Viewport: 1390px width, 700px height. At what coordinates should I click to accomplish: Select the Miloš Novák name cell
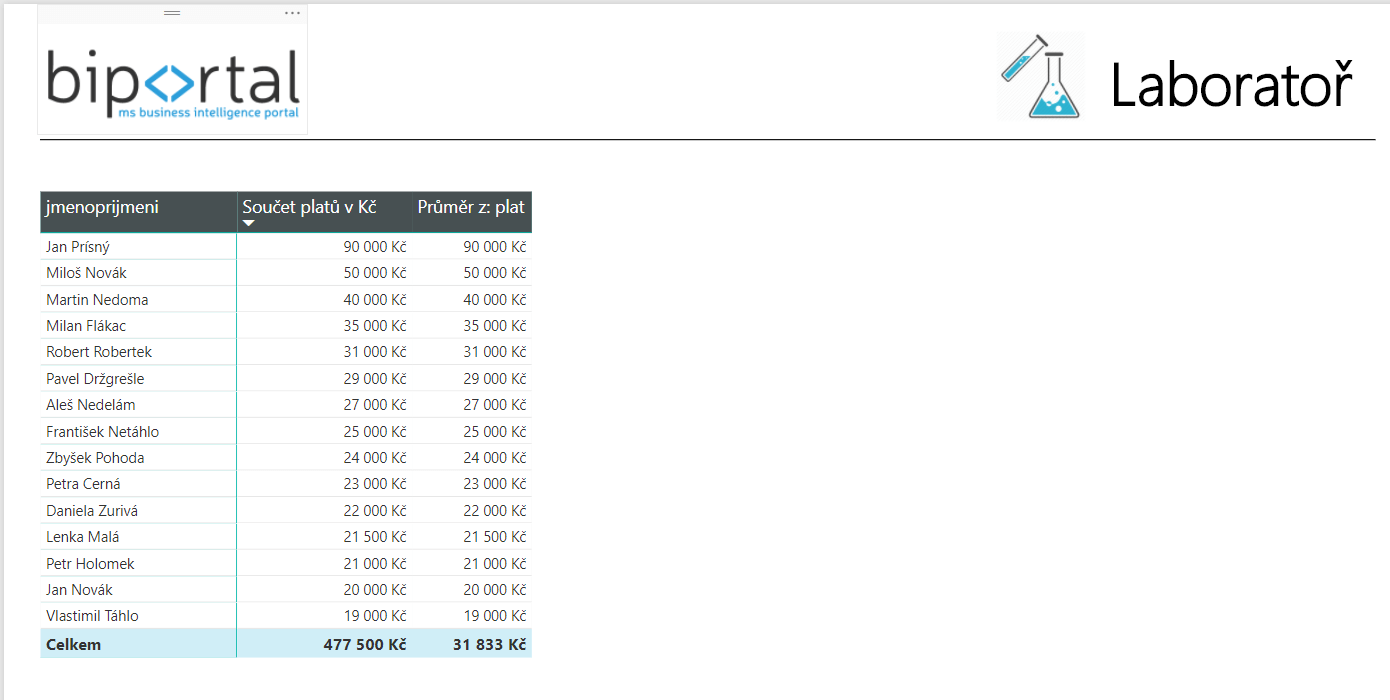(86, 273)
